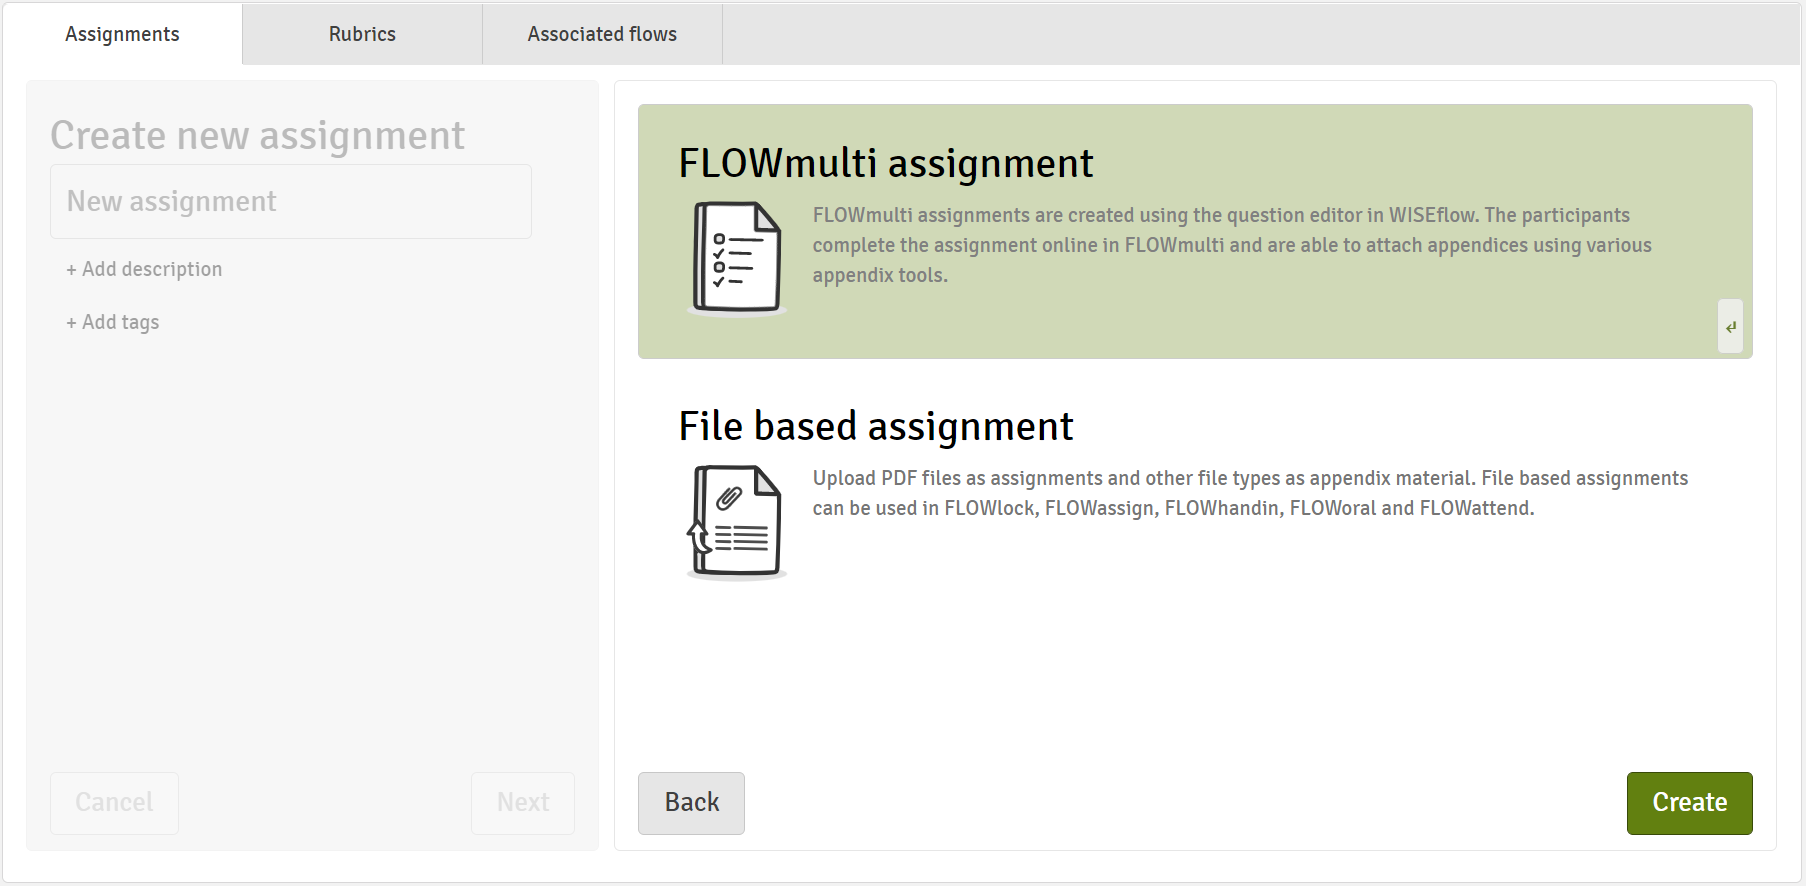
Task: Click the Create new assignment heading
Action: pyautogui.click(x=257, y=135)
